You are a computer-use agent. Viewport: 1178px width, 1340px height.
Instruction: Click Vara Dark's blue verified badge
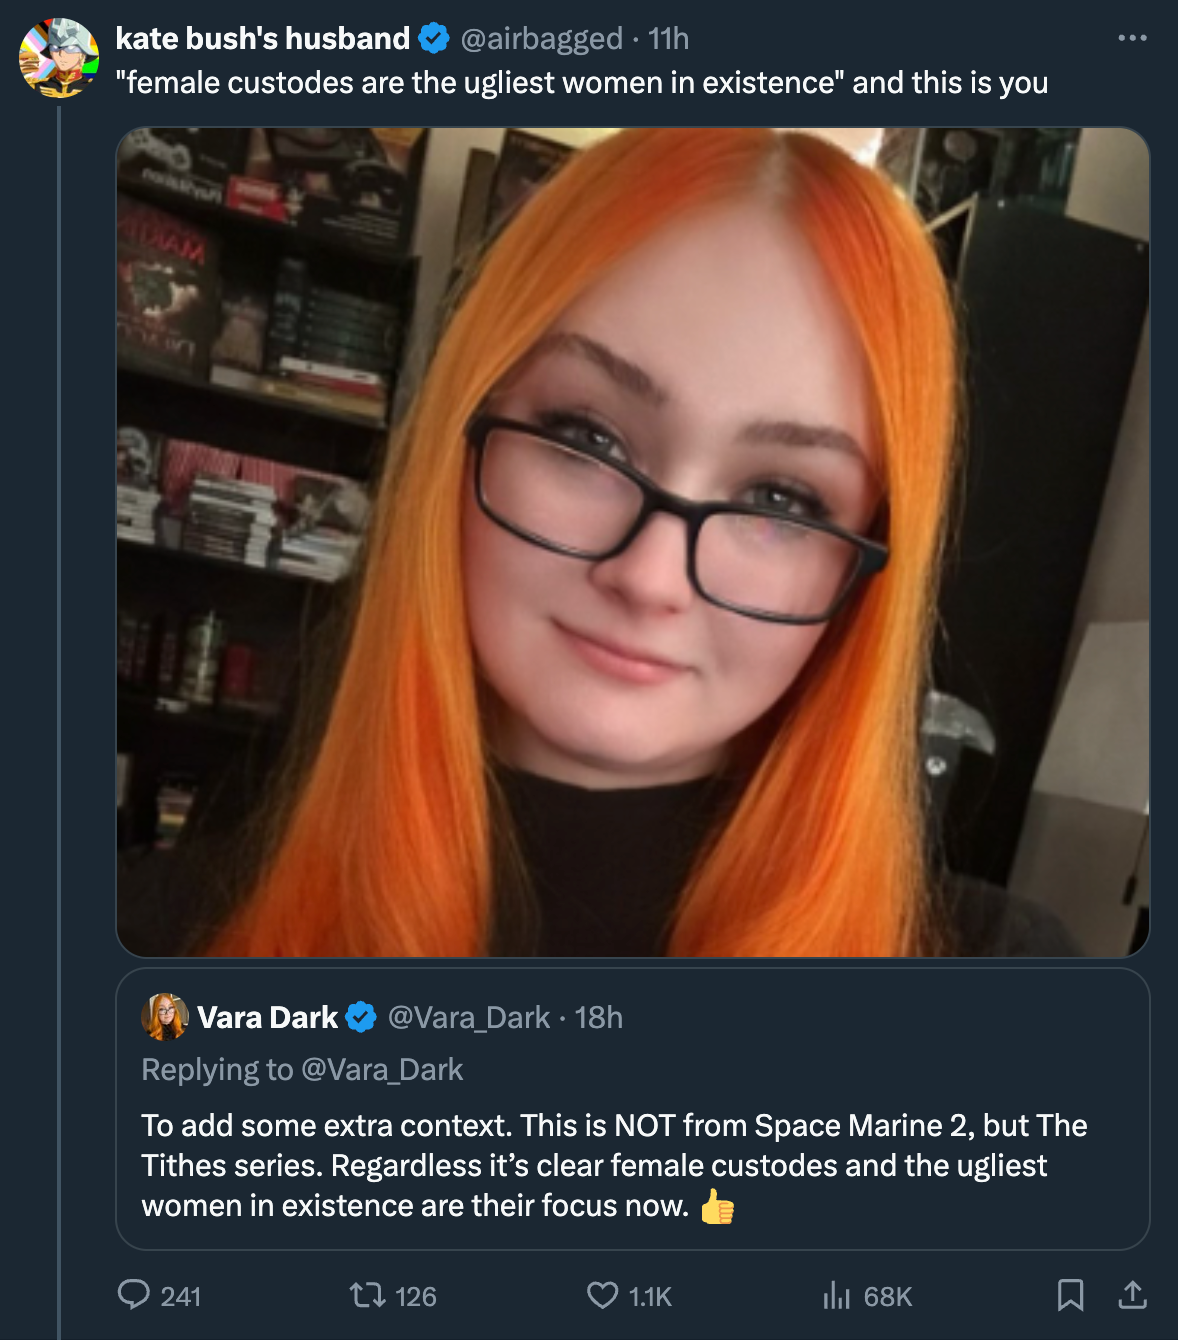[361, 1017]
